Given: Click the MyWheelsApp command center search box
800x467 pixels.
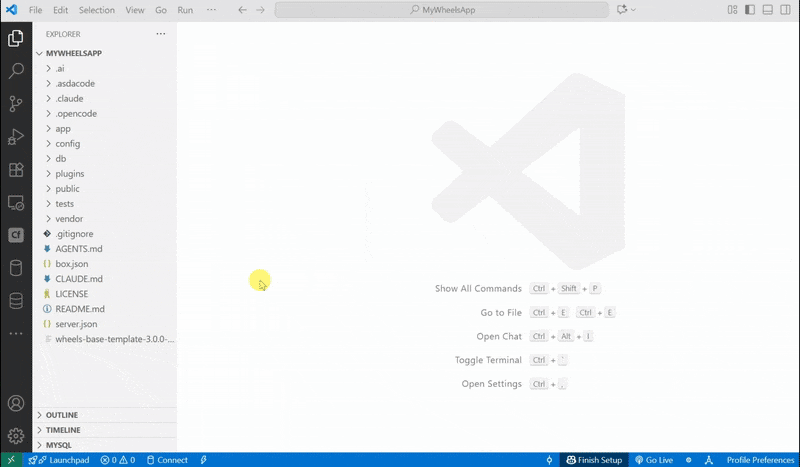Looking at the screenshot, I should (x=442, y=10).
